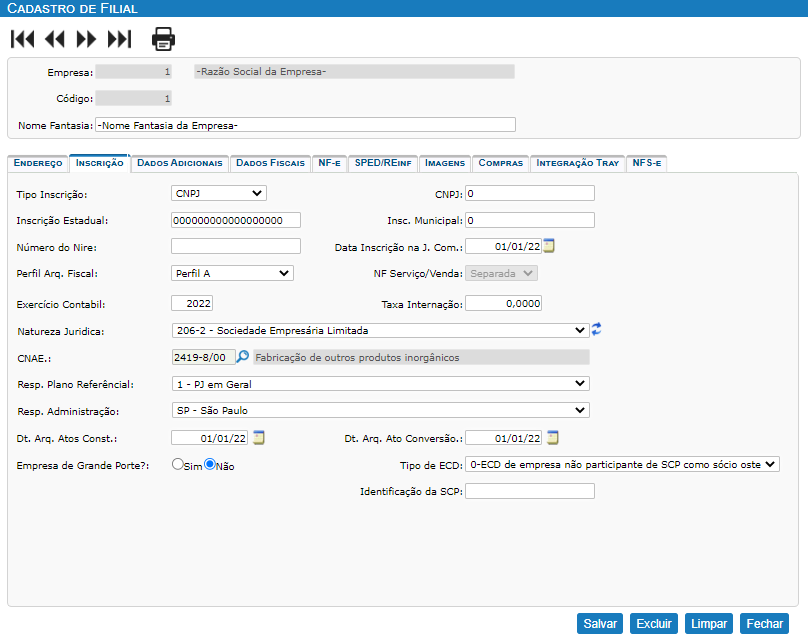
Task: Click the Código field
Action: click(x=133, y=98)
